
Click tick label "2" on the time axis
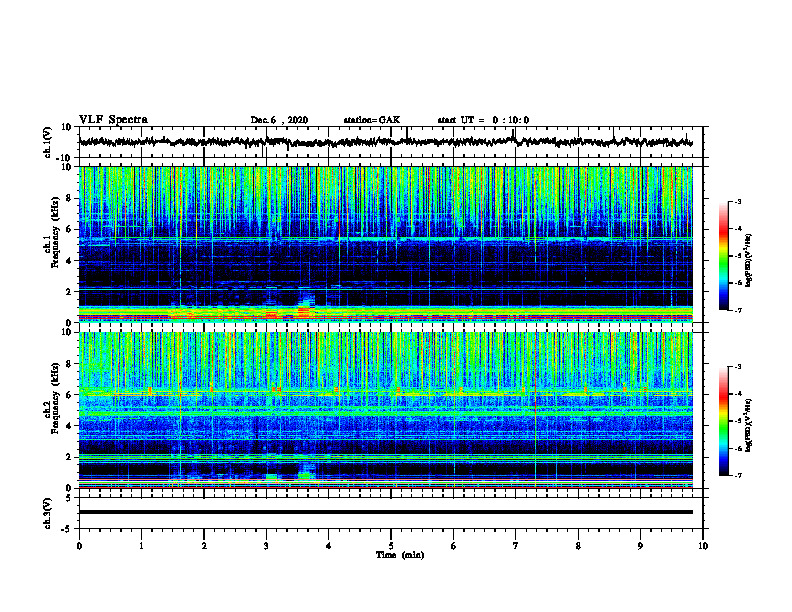204,546
